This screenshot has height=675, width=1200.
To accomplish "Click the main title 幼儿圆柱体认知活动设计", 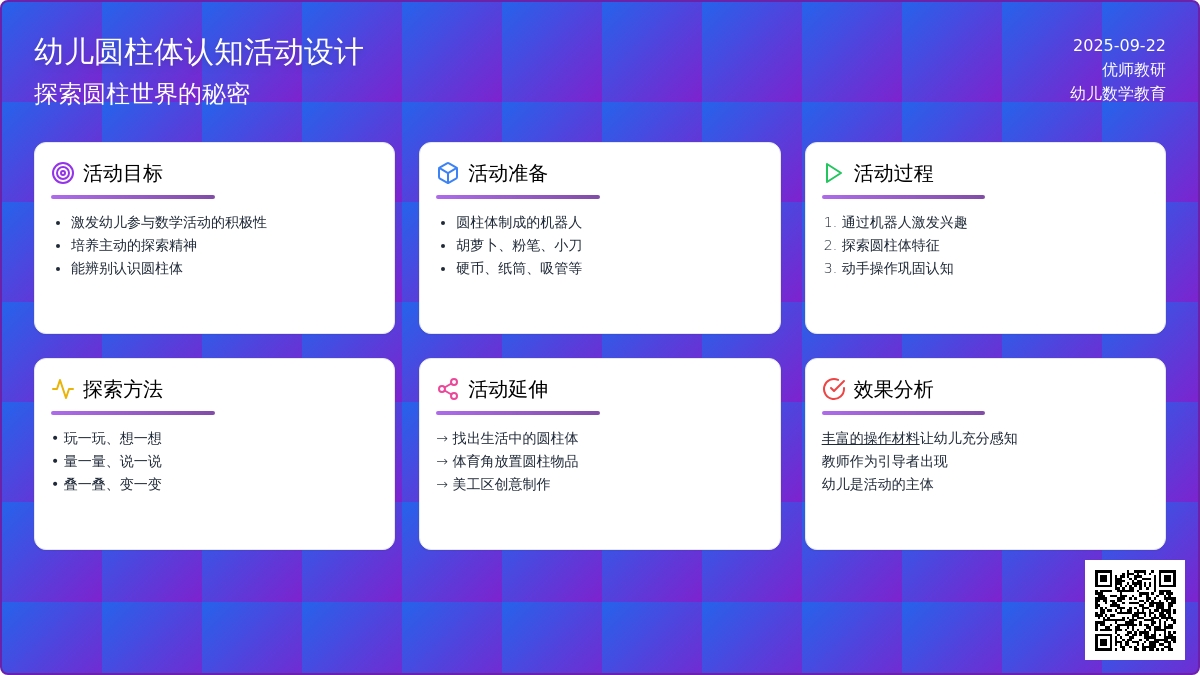I will tap(199, 52).
